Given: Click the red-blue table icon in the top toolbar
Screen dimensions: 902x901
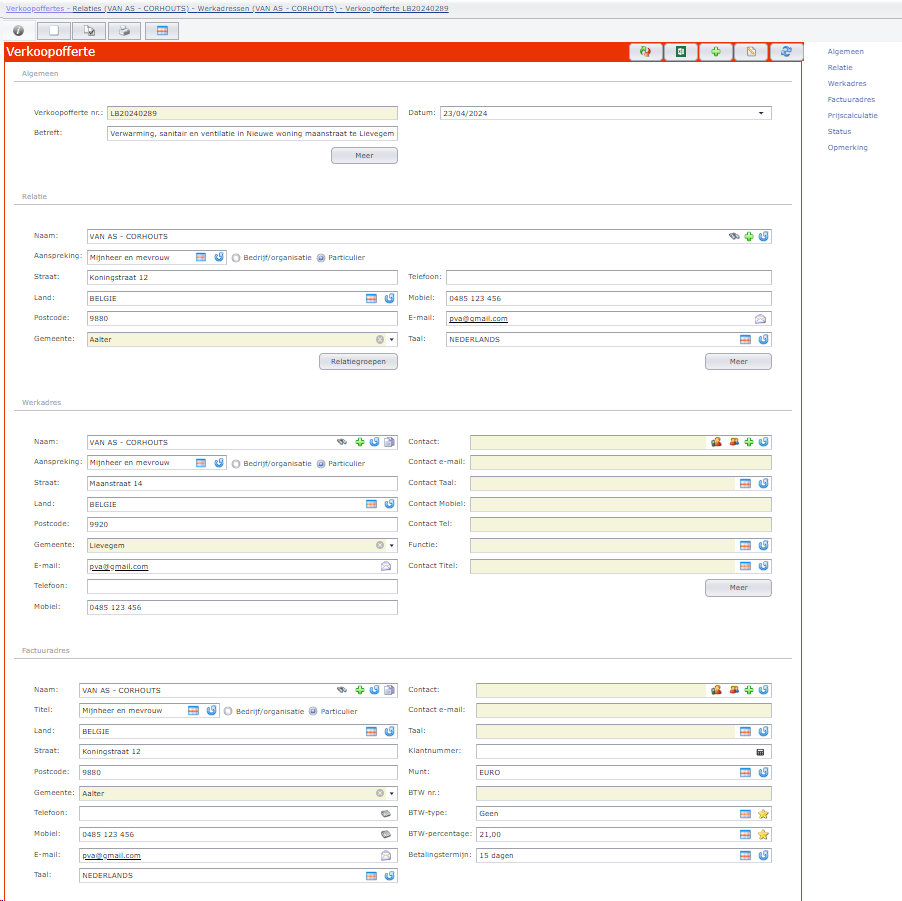Looking at the screenshot, I should [x=162, y=30].
